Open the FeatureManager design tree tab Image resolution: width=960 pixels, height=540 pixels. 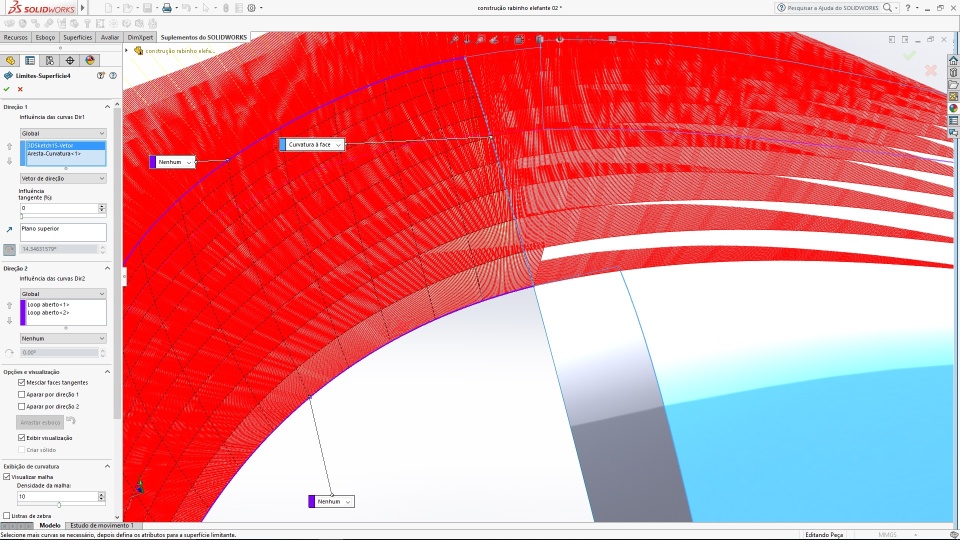[x=10, y=60]
